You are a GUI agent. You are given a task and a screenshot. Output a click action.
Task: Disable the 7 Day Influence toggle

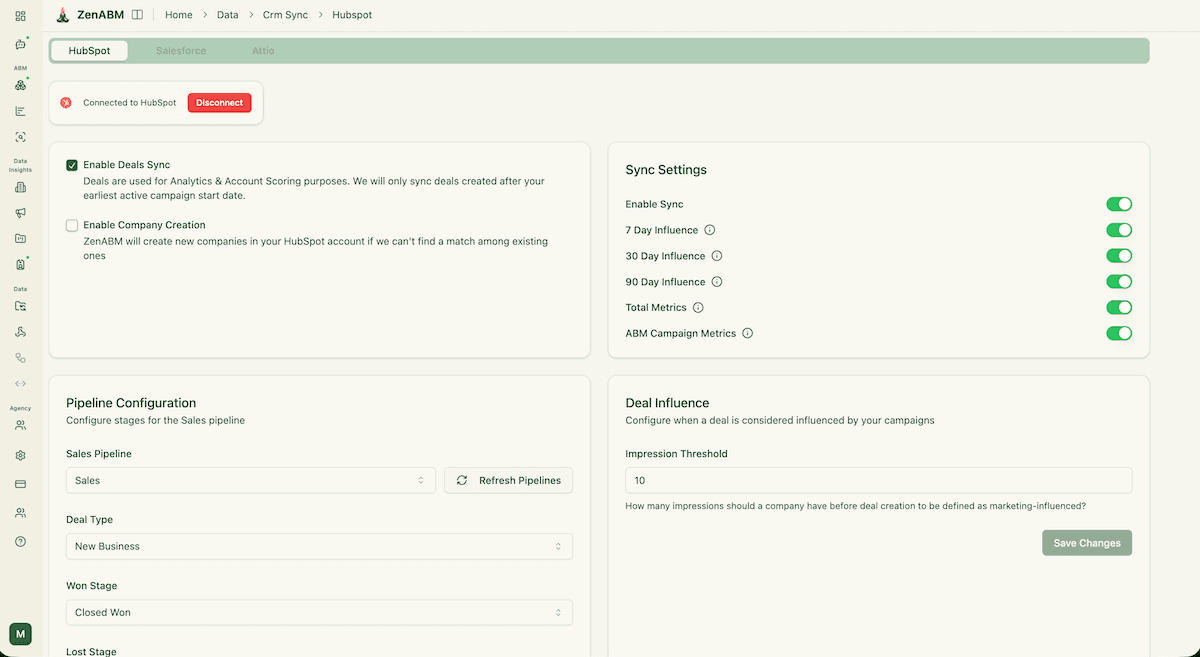pyautogui.click(x=1119, y=229)
